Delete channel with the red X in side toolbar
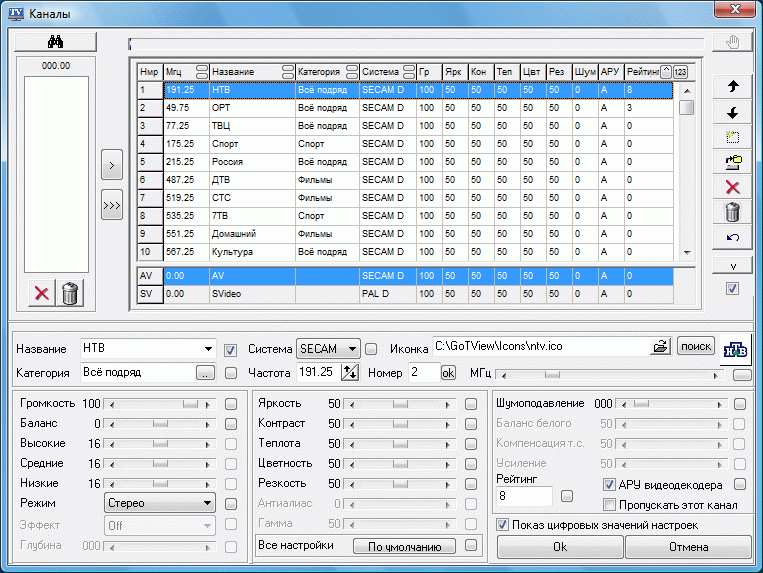 pos(732,187)
